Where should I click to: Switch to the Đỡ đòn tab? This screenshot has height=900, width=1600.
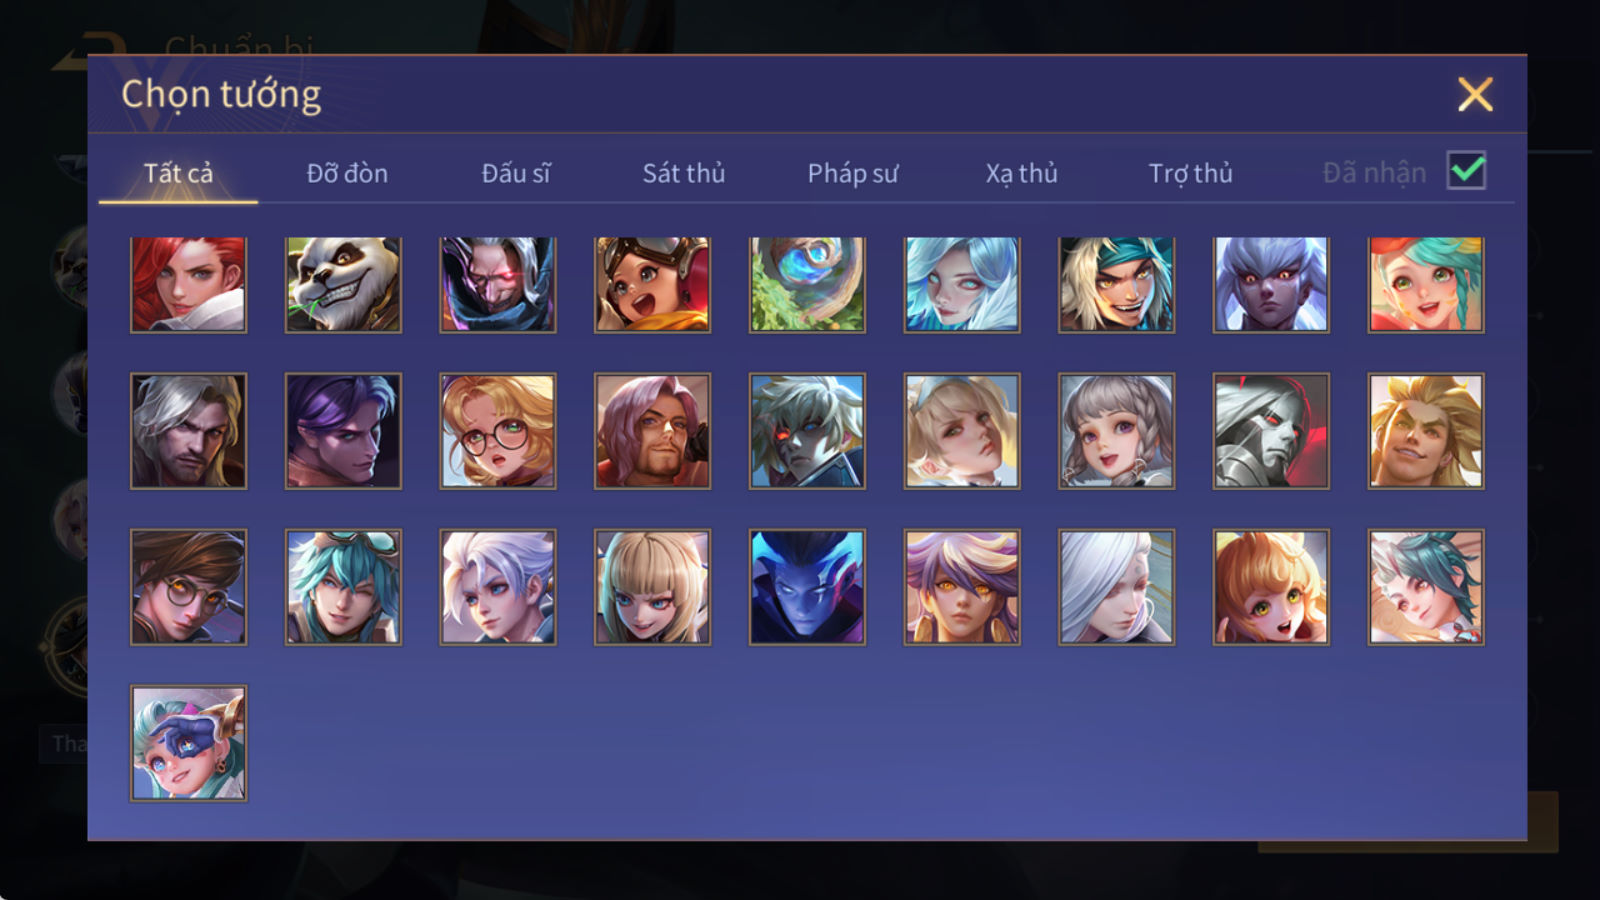coord(347,173)
